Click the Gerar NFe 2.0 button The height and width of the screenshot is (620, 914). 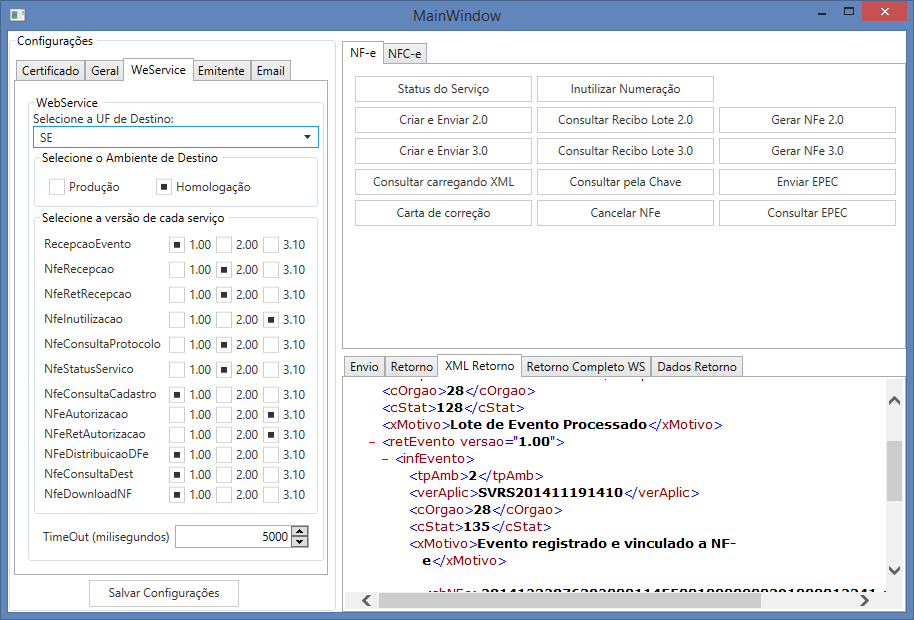(x=807, y=119)
